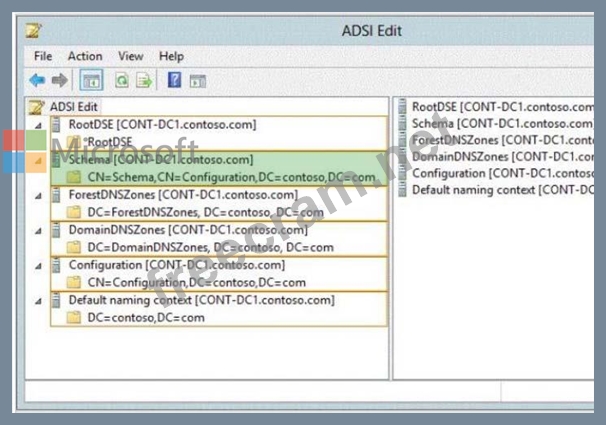Select Configuration row in right pane
606x425 pixels.
pyautogui.click(x=496, y=173)
